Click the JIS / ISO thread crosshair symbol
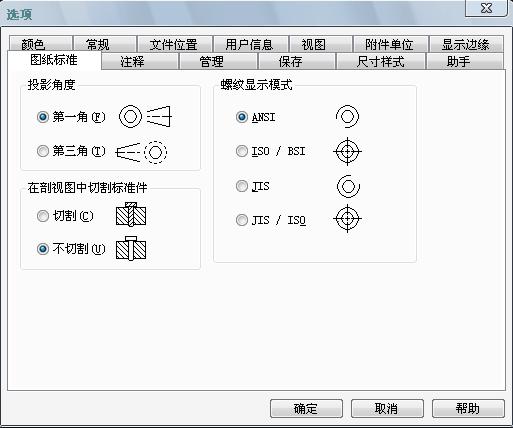Screen dimensions: 513x428 click(347, 218)
